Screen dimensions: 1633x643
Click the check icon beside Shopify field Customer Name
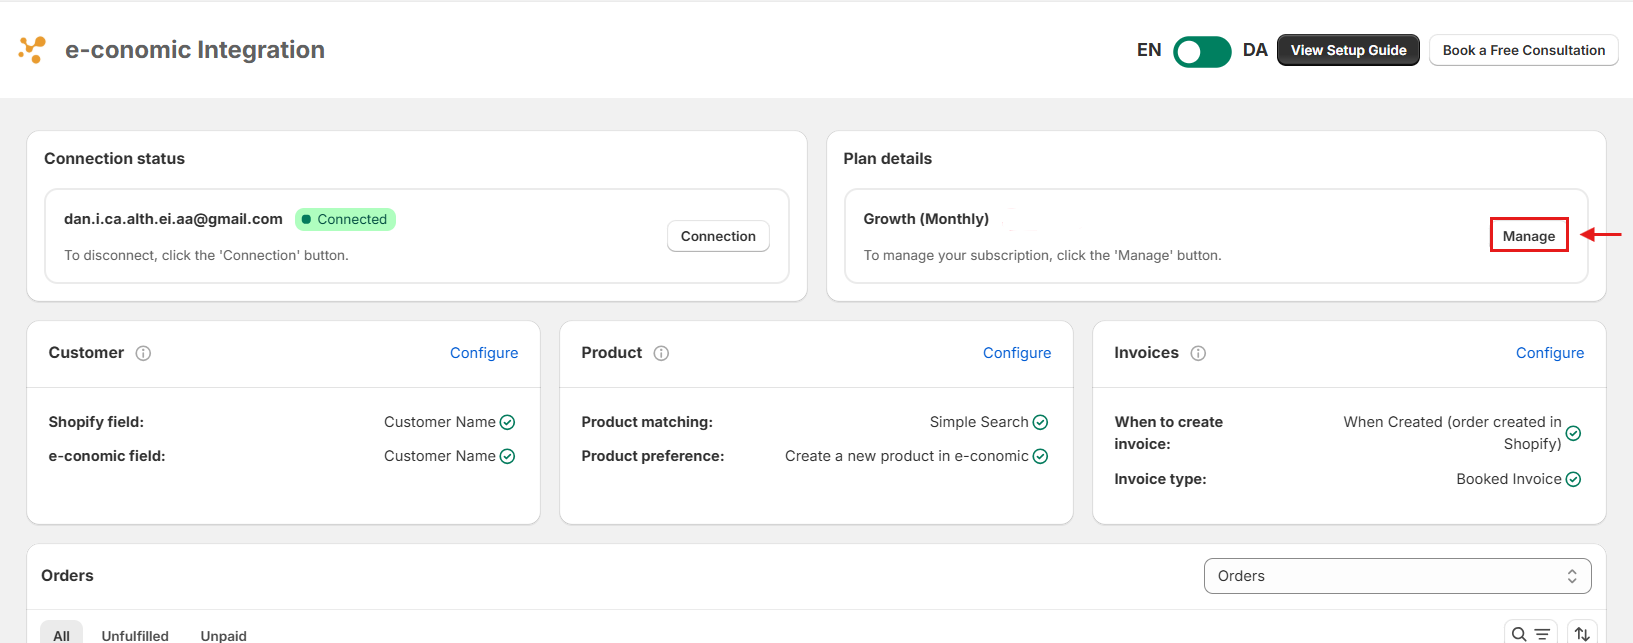[507, 422]
